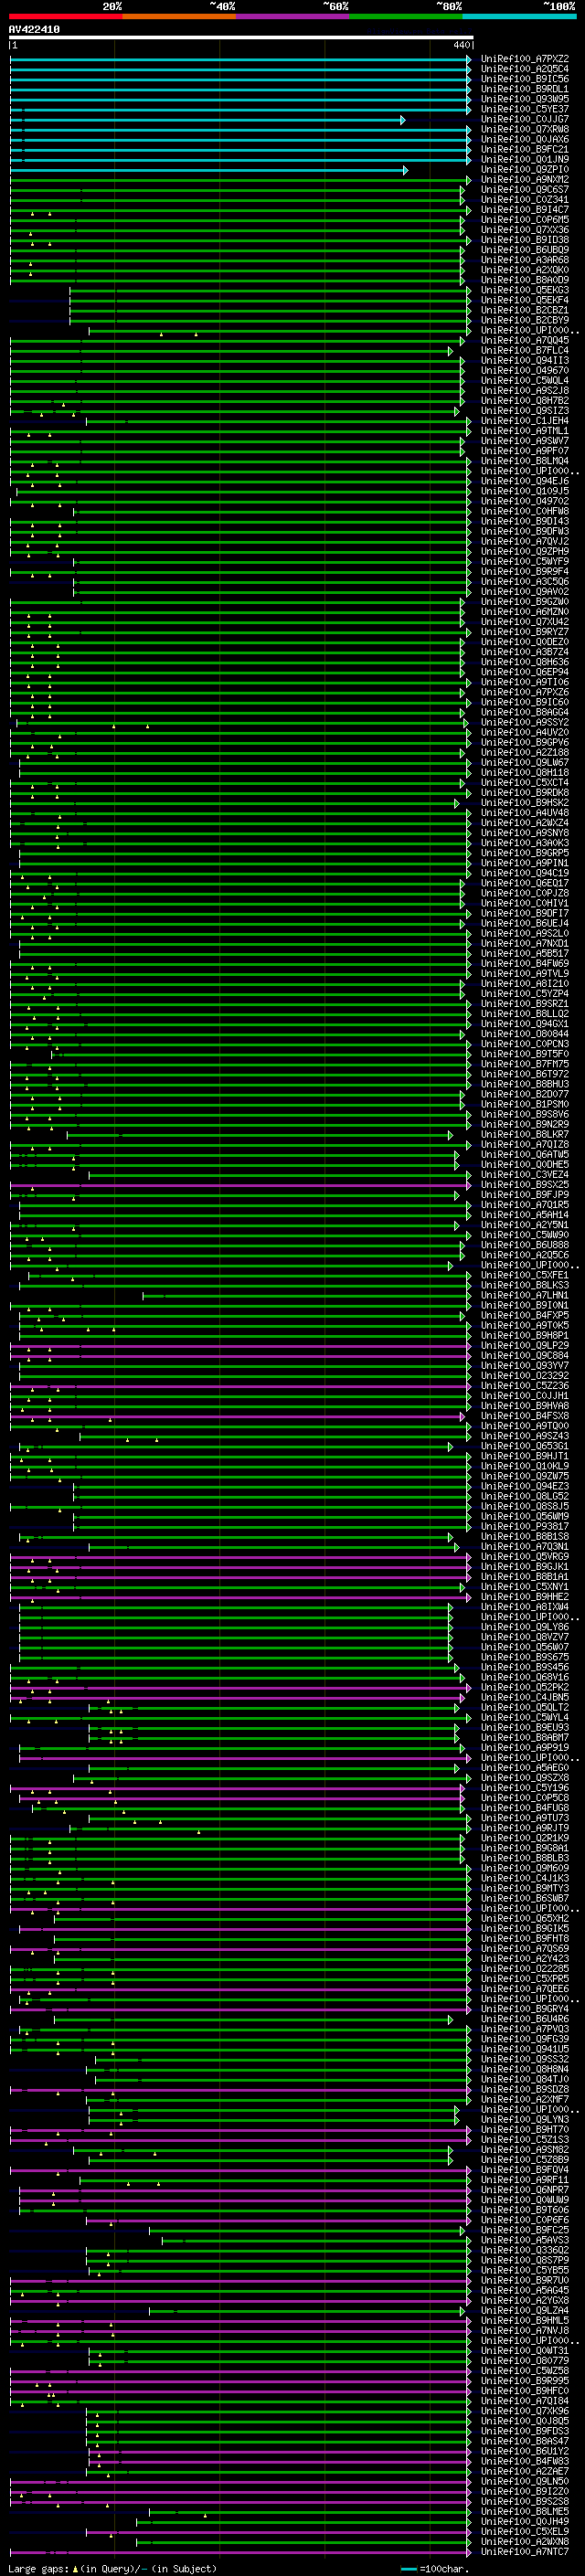Viewport: 585px width, 2576px height.
Task: Select the UniRef100_C0Z341 label
Action: (x=525, y=199)
